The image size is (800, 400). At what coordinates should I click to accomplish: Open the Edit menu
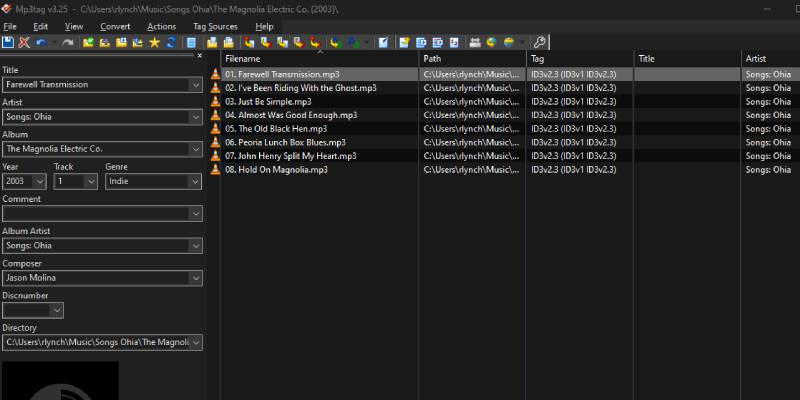coord(40,27)
